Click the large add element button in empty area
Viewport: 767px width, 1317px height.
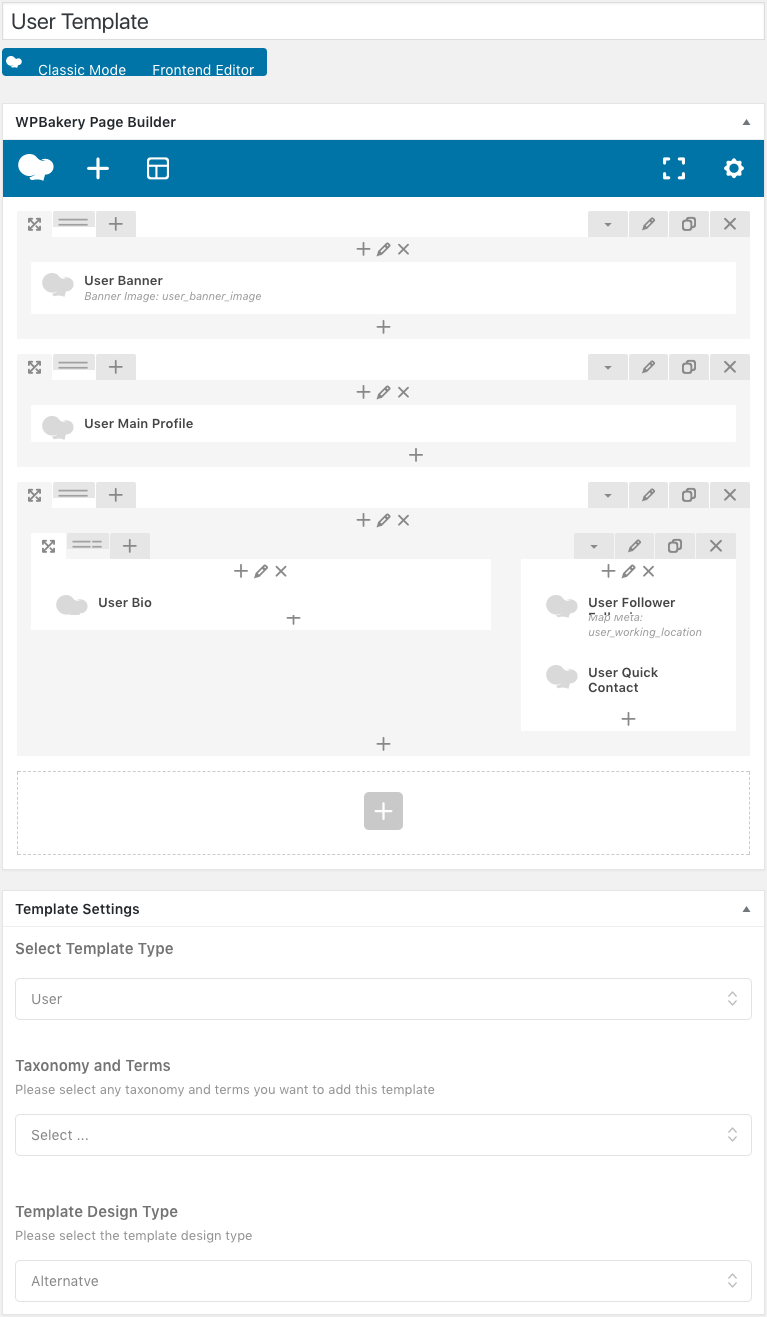[x=383, y=811]
